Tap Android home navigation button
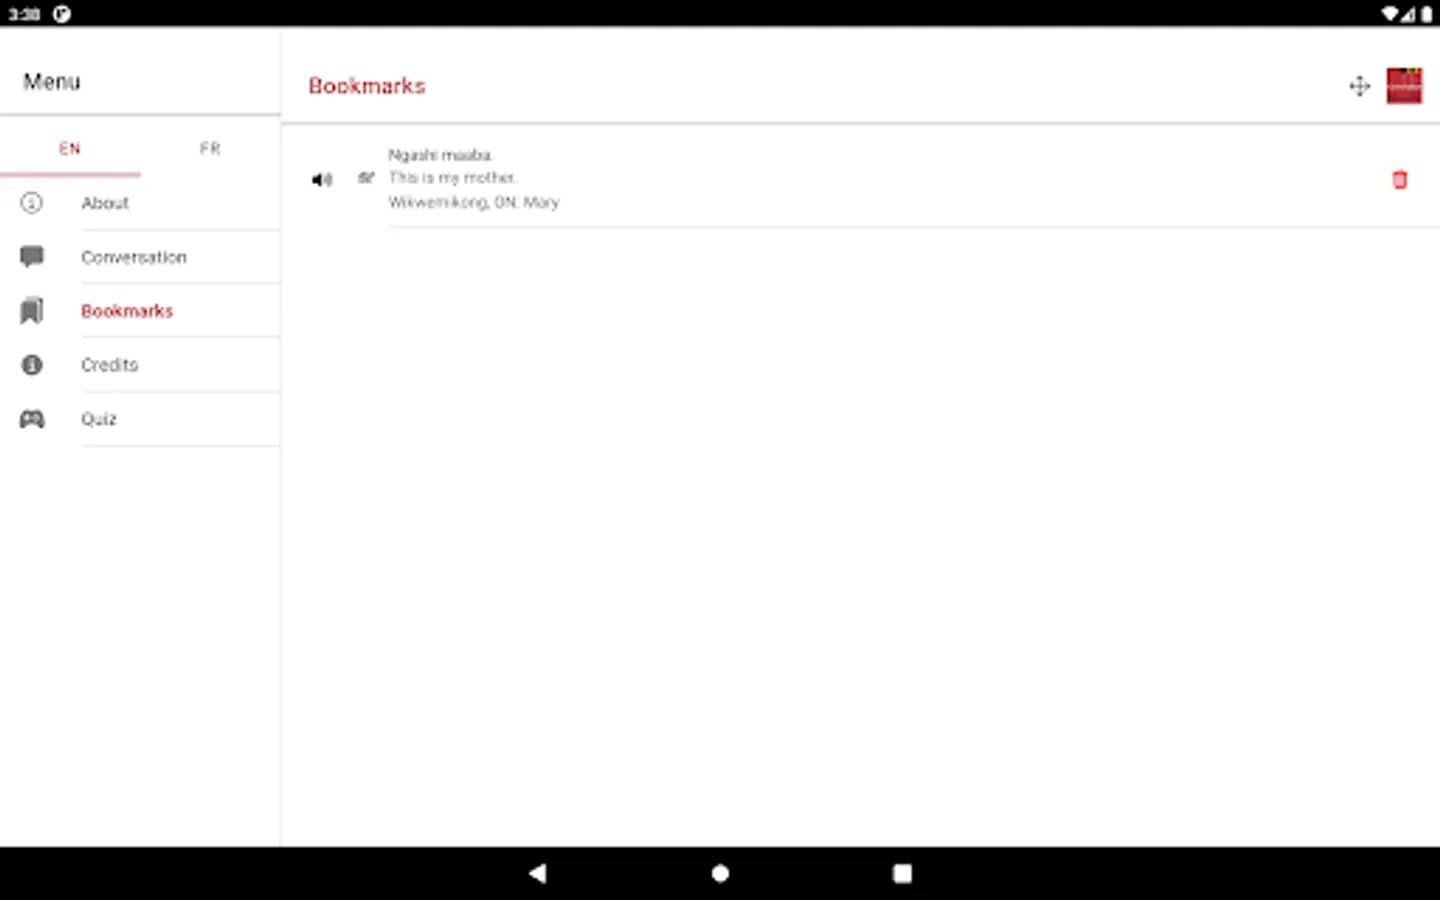This screenshot has height=900, width=1440. coord(720,873)
